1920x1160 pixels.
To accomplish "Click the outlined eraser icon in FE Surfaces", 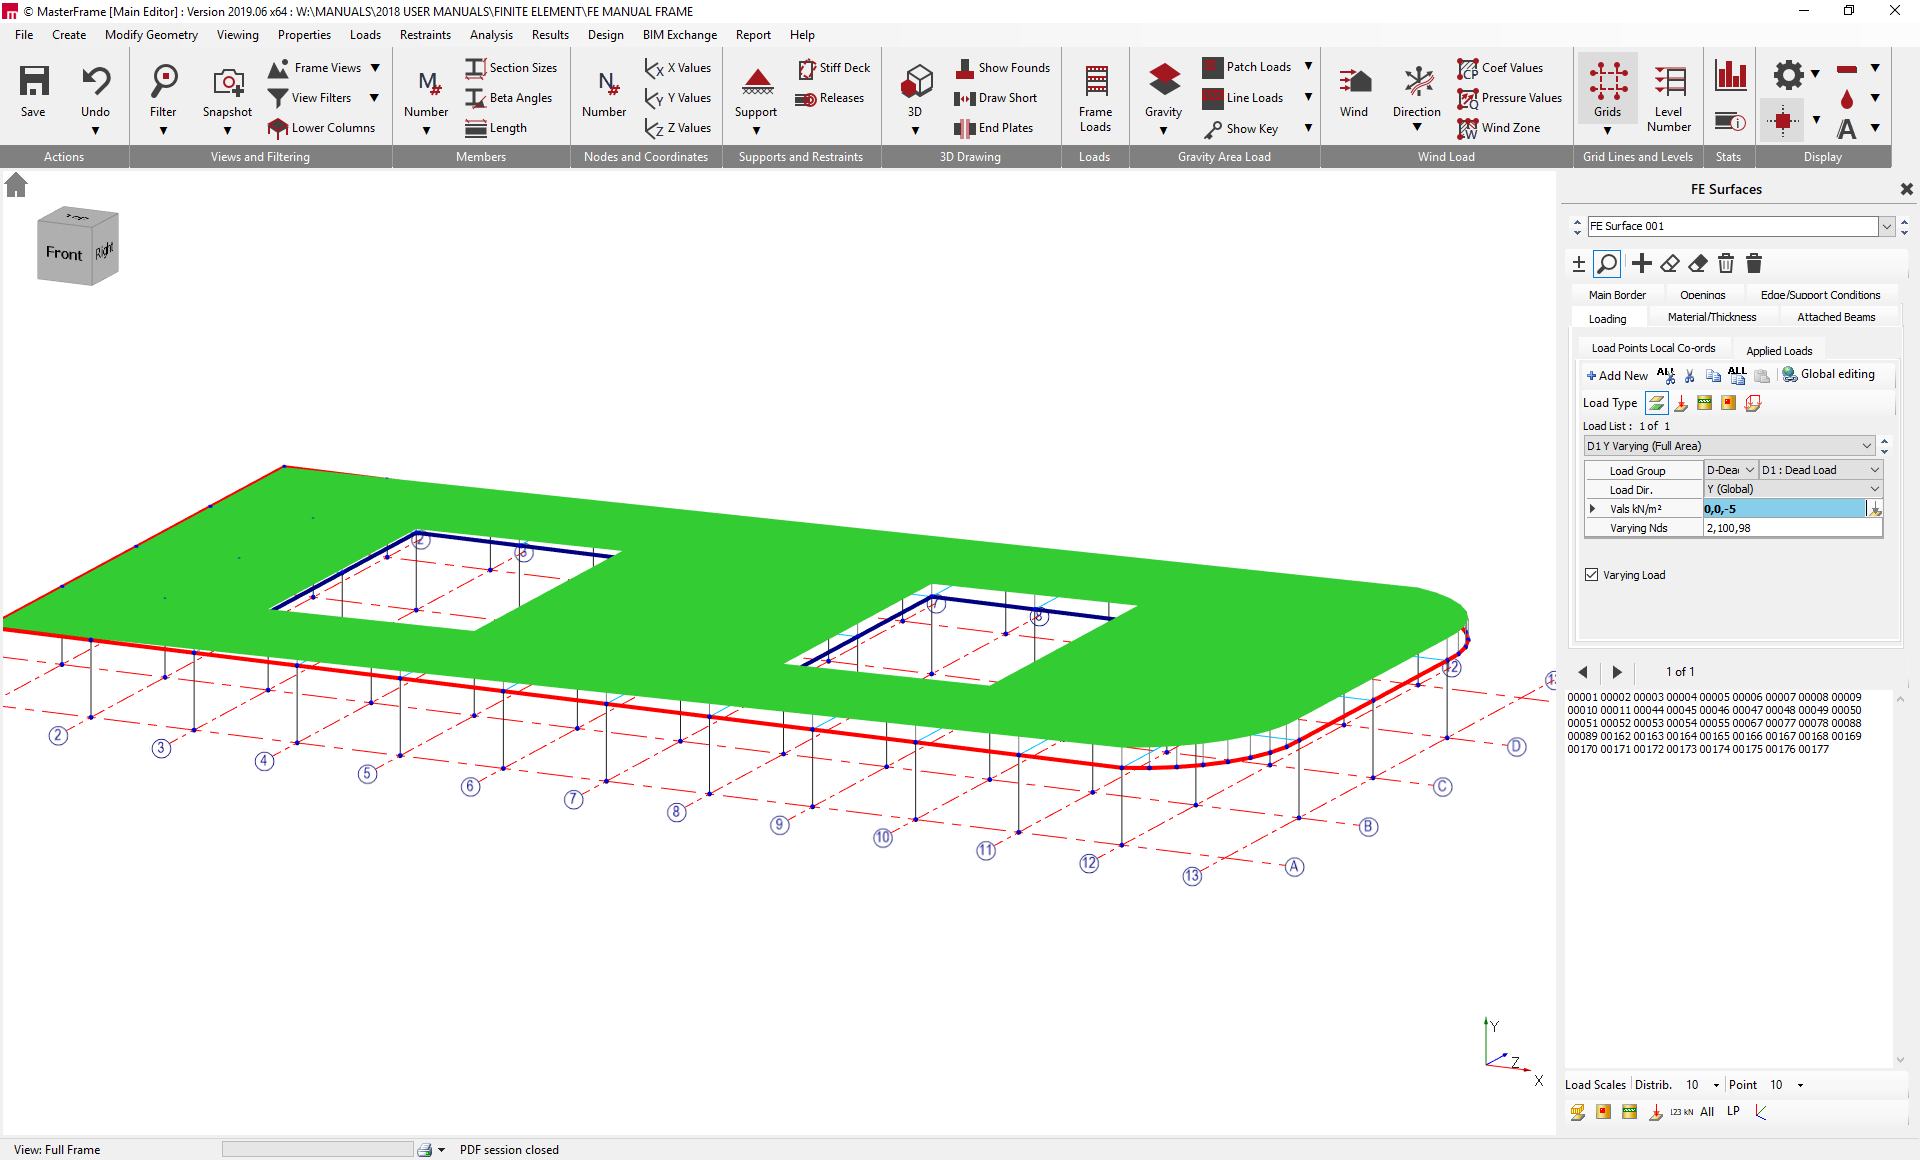I will (x=1670, y=264).
